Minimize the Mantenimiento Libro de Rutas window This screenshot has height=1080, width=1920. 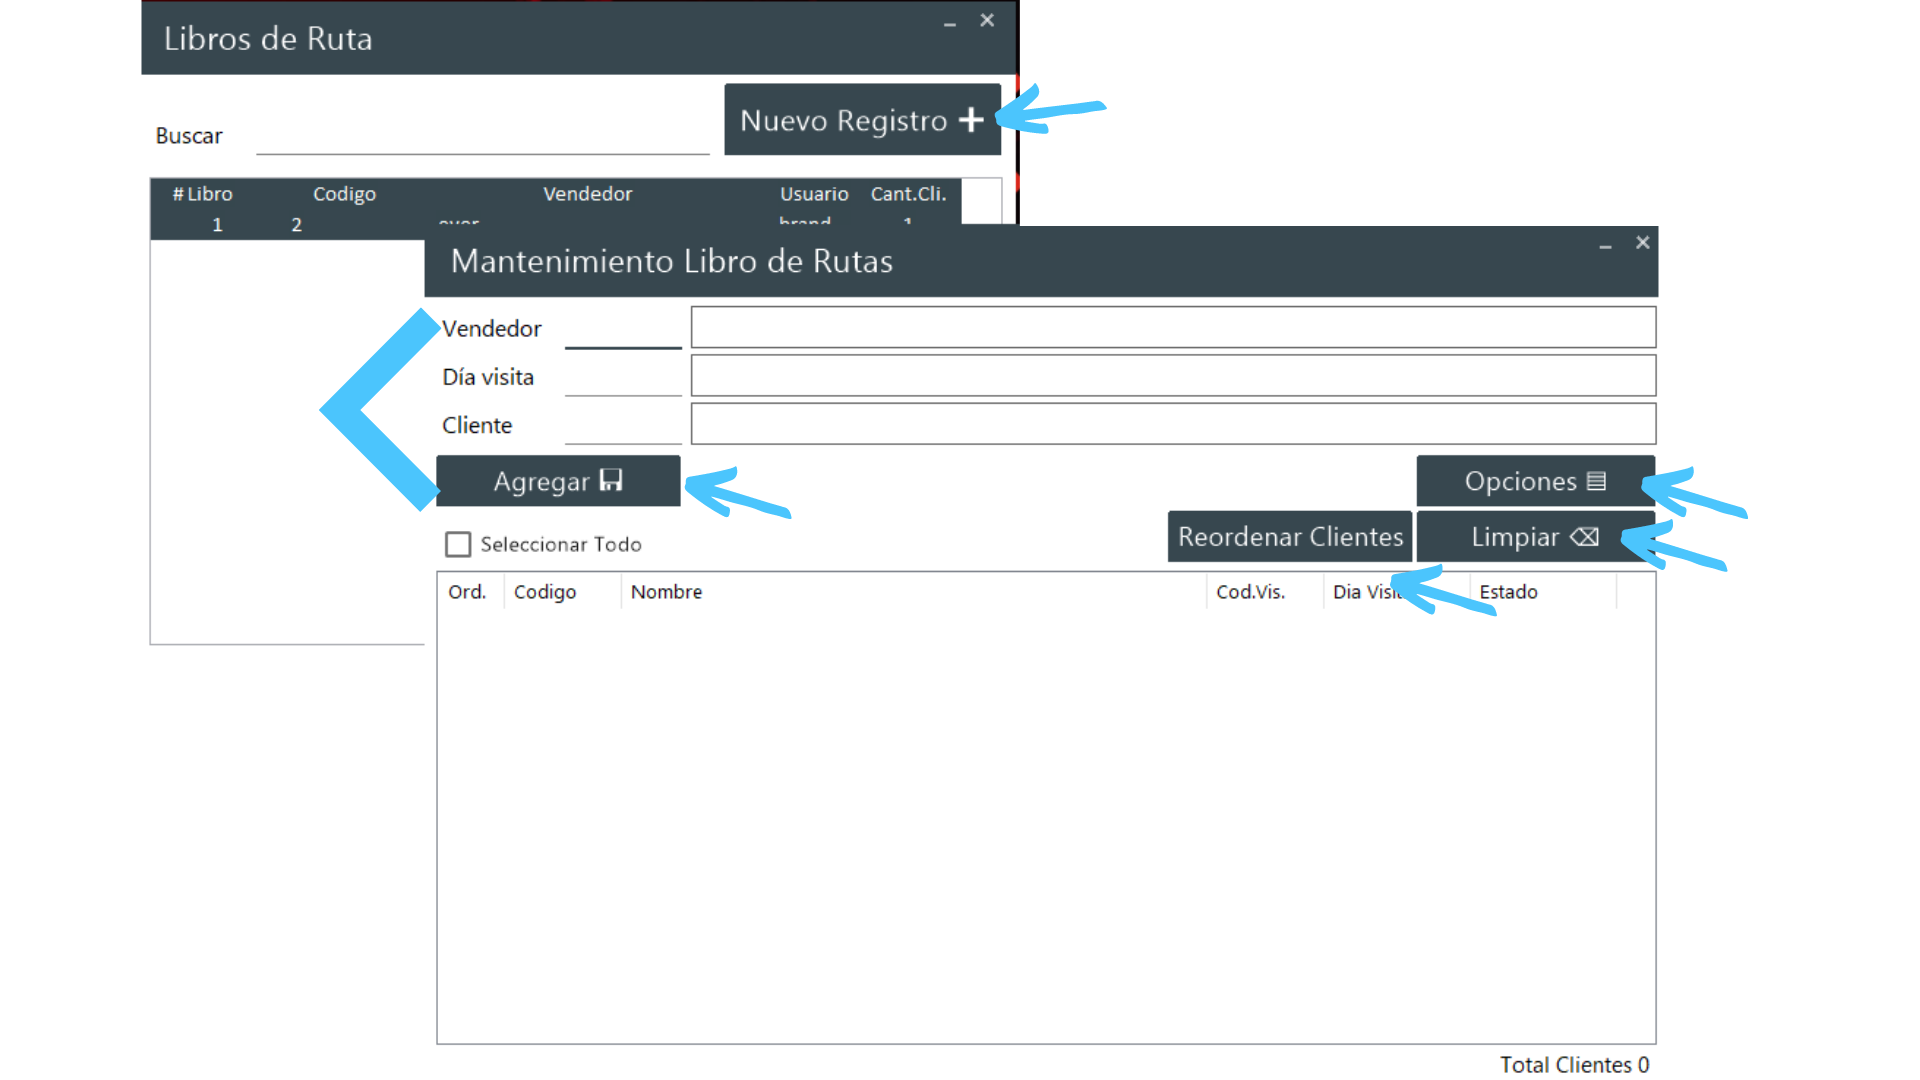click(1605, 244)
